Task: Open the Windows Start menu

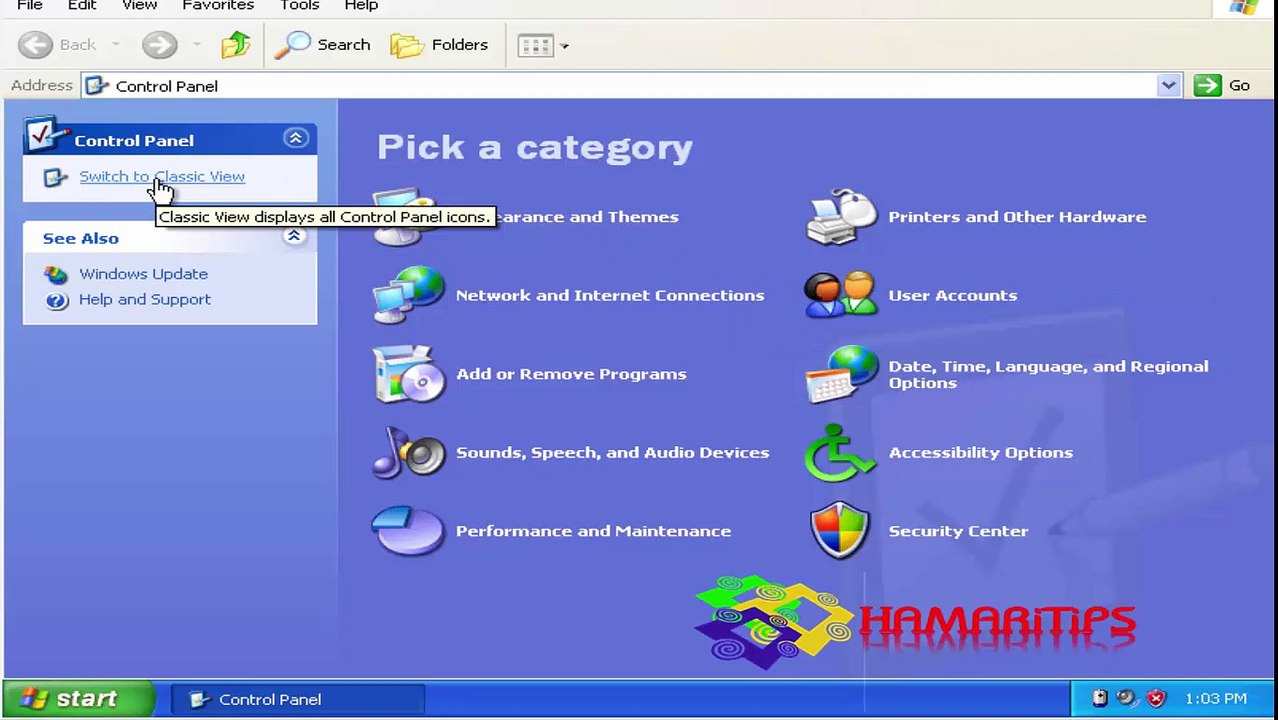Action: pyautogui.click(x=78, y=699)
